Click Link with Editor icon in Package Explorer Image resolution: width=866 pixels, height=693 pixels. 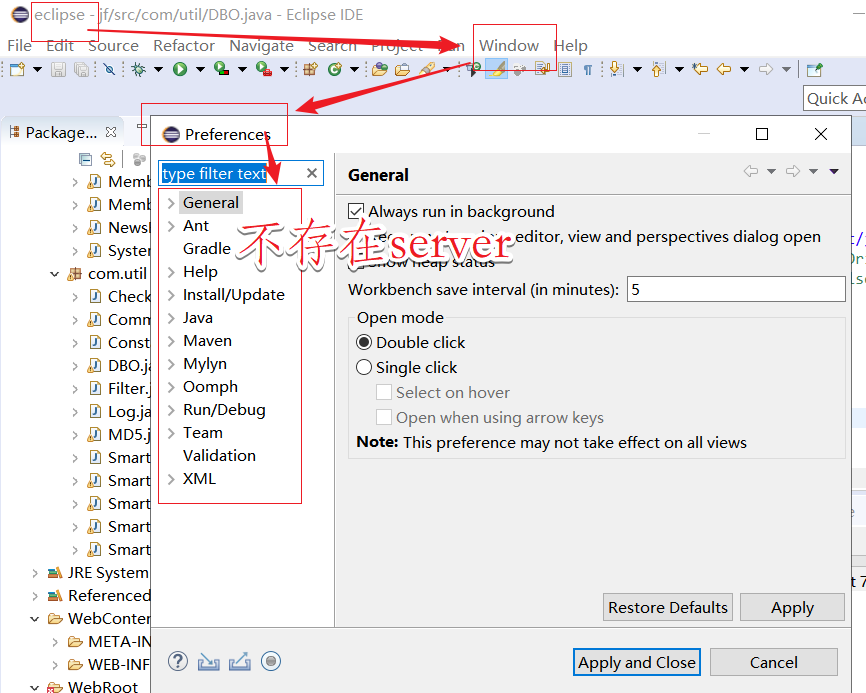108,160
